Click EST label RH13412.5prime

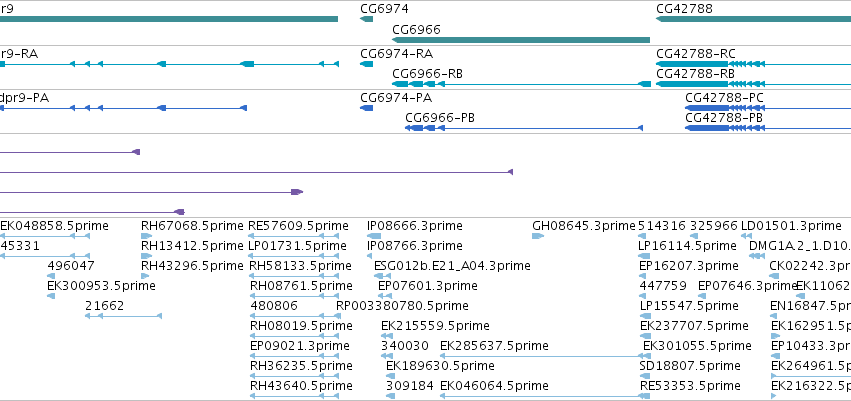[192, 246]
